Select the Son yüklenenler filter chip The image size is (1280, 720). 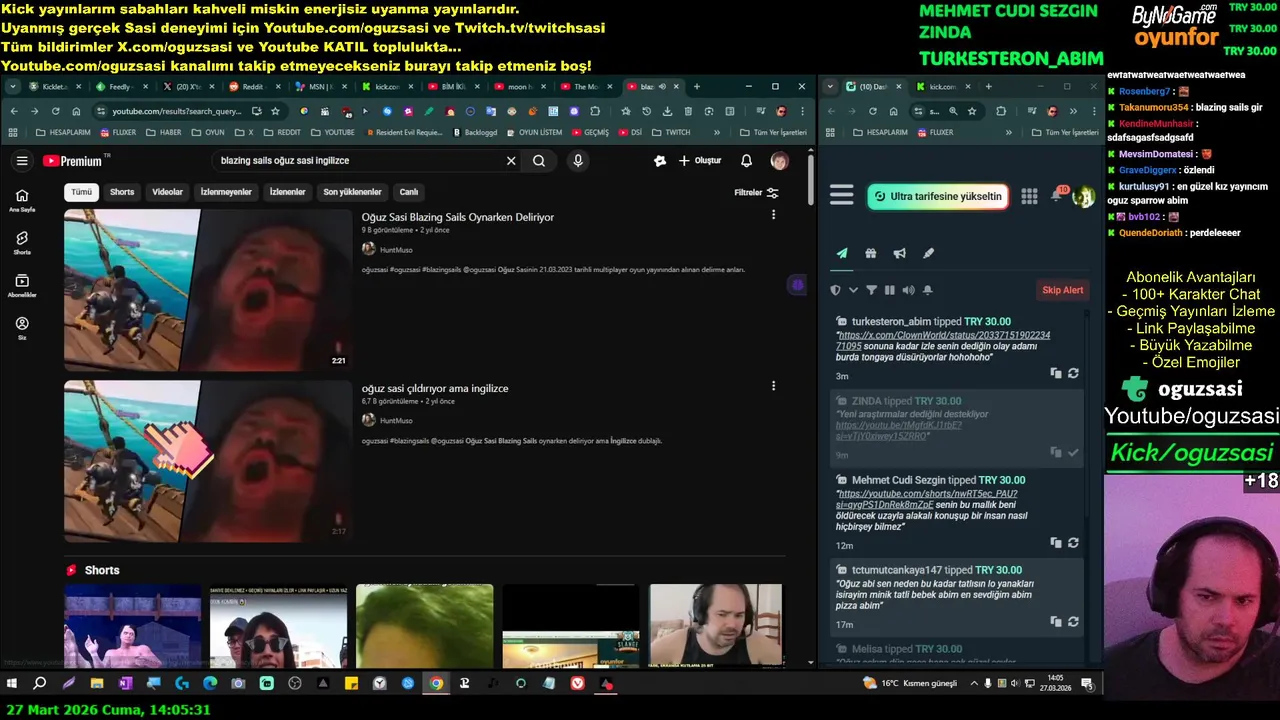[x=352, y=192]
